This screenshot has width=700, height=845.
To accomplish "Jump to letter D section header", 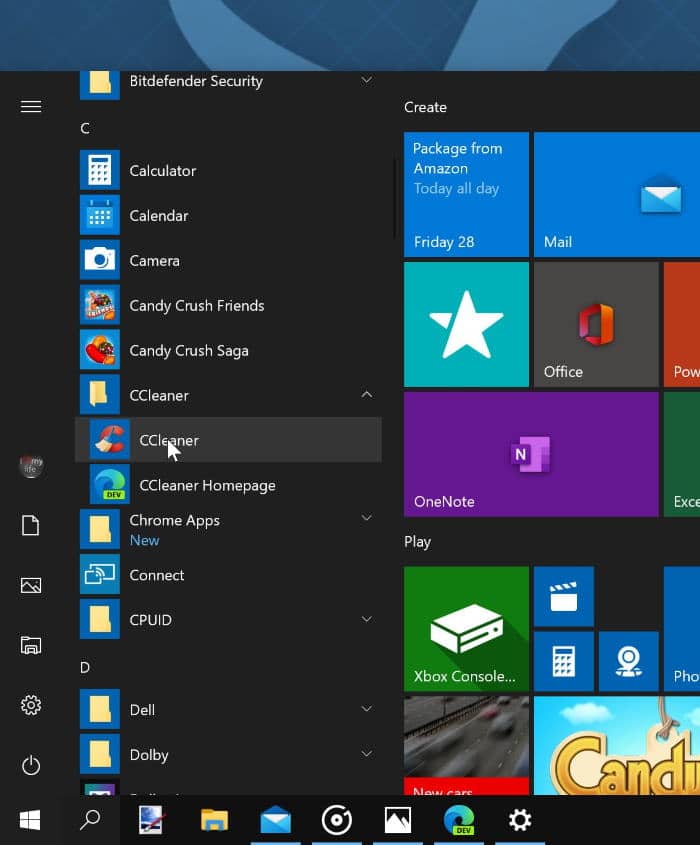I will click(85, 668).
